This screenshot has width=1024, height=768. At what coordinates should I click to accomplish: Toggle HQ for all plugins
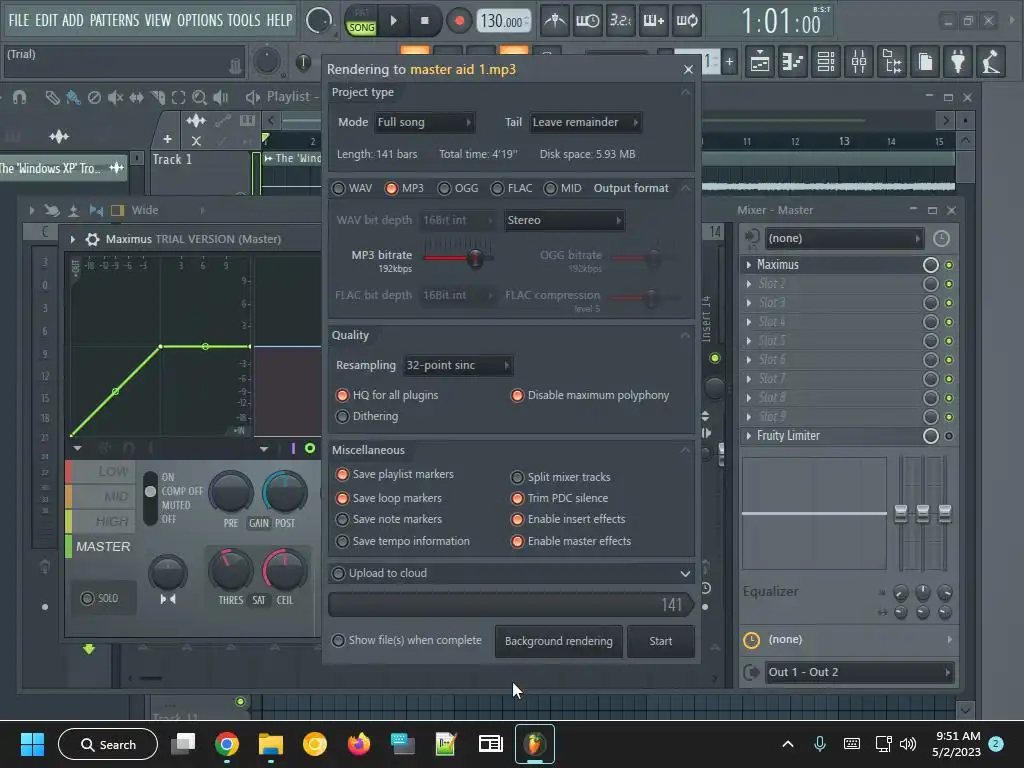coord(387,395)
